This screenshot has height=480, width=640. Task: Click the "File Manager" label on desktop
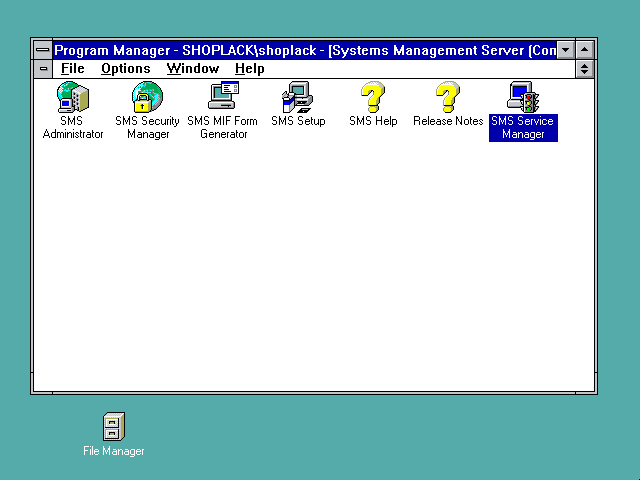(114, 451)
